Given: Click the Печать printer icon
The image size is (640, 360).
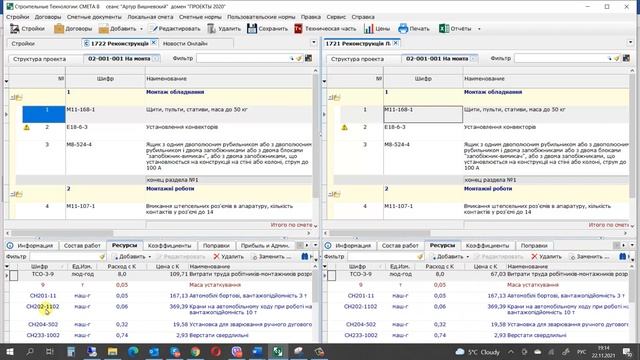Looking at the screenshot, I should coord(403,29).
